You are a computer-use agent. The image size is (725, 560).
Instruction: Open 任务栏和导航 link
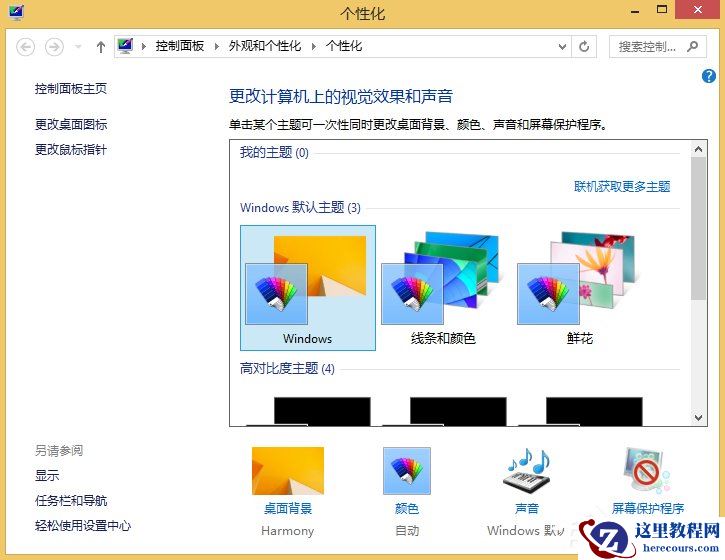tap(71, 500)
